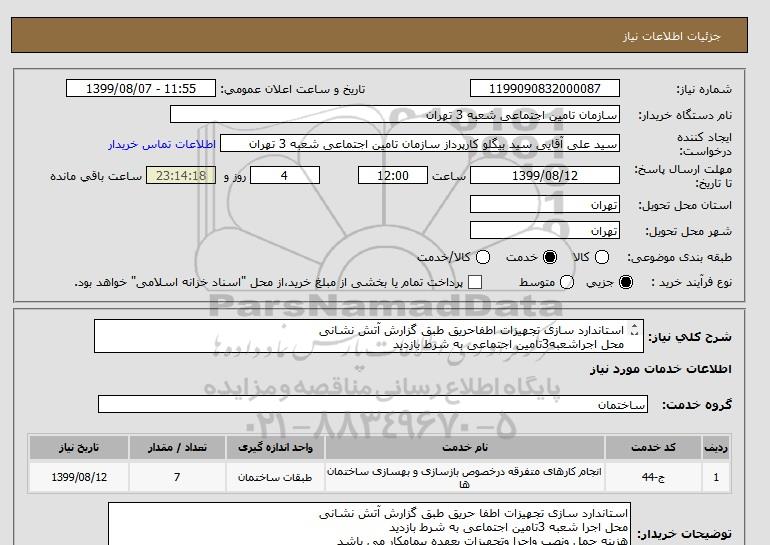Click the استان محل تحویل field تهران
This screenshot has width=770, height=545.
click(x=545, y=204)
